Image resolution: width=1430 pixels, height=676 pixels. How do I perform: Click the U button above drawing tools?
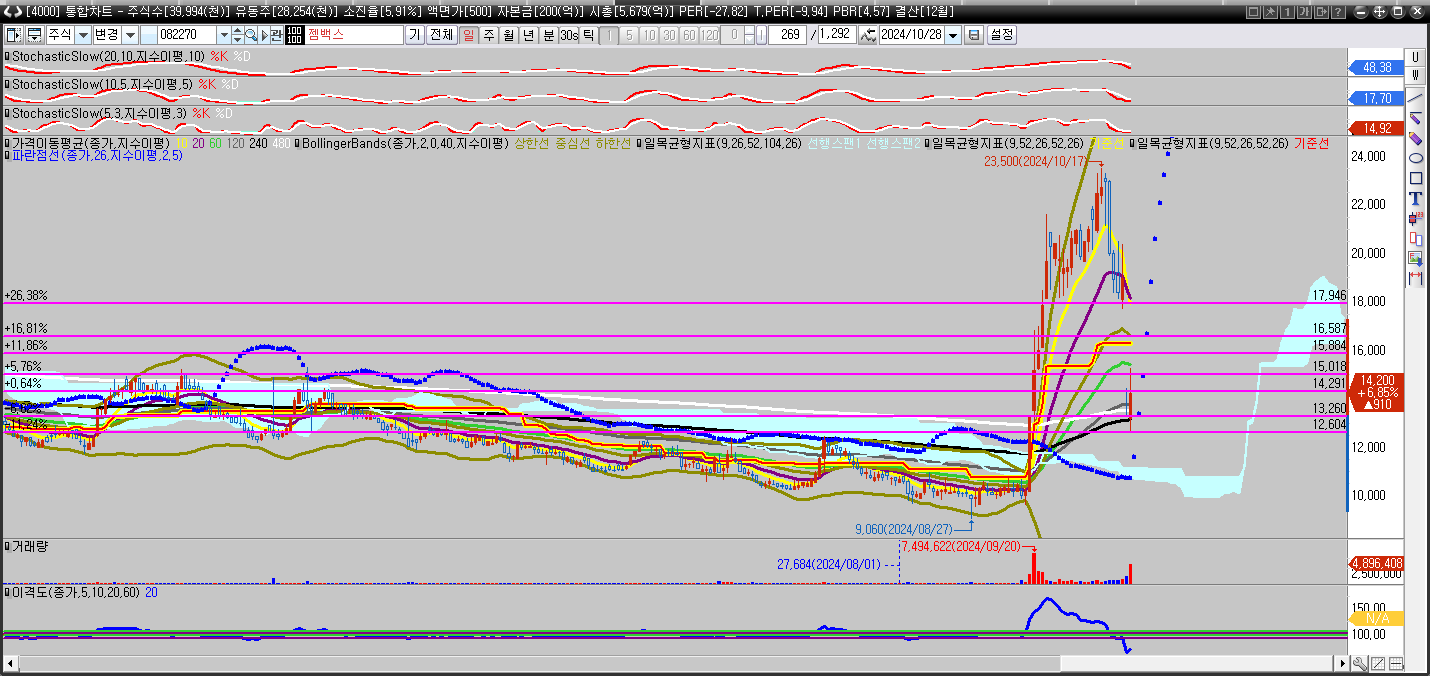[1415, 56]
